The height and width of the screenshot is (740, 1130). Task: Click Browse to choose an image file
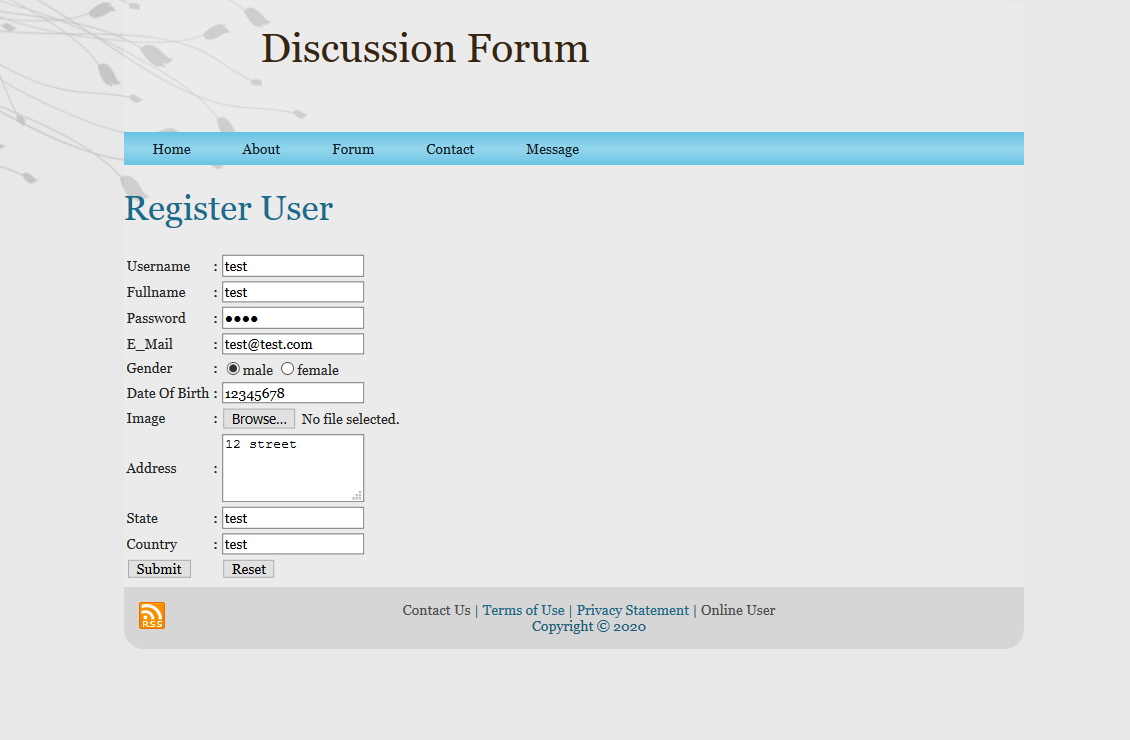click(x=258, y=418)
